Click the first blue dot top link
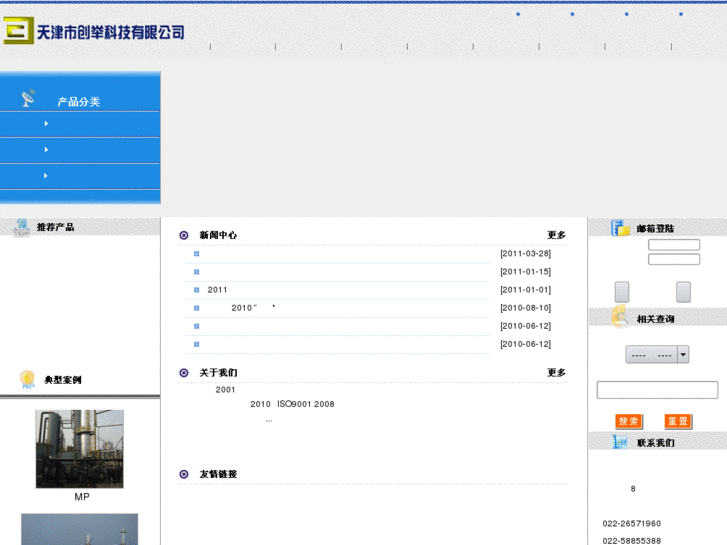 tap(518, 14)
